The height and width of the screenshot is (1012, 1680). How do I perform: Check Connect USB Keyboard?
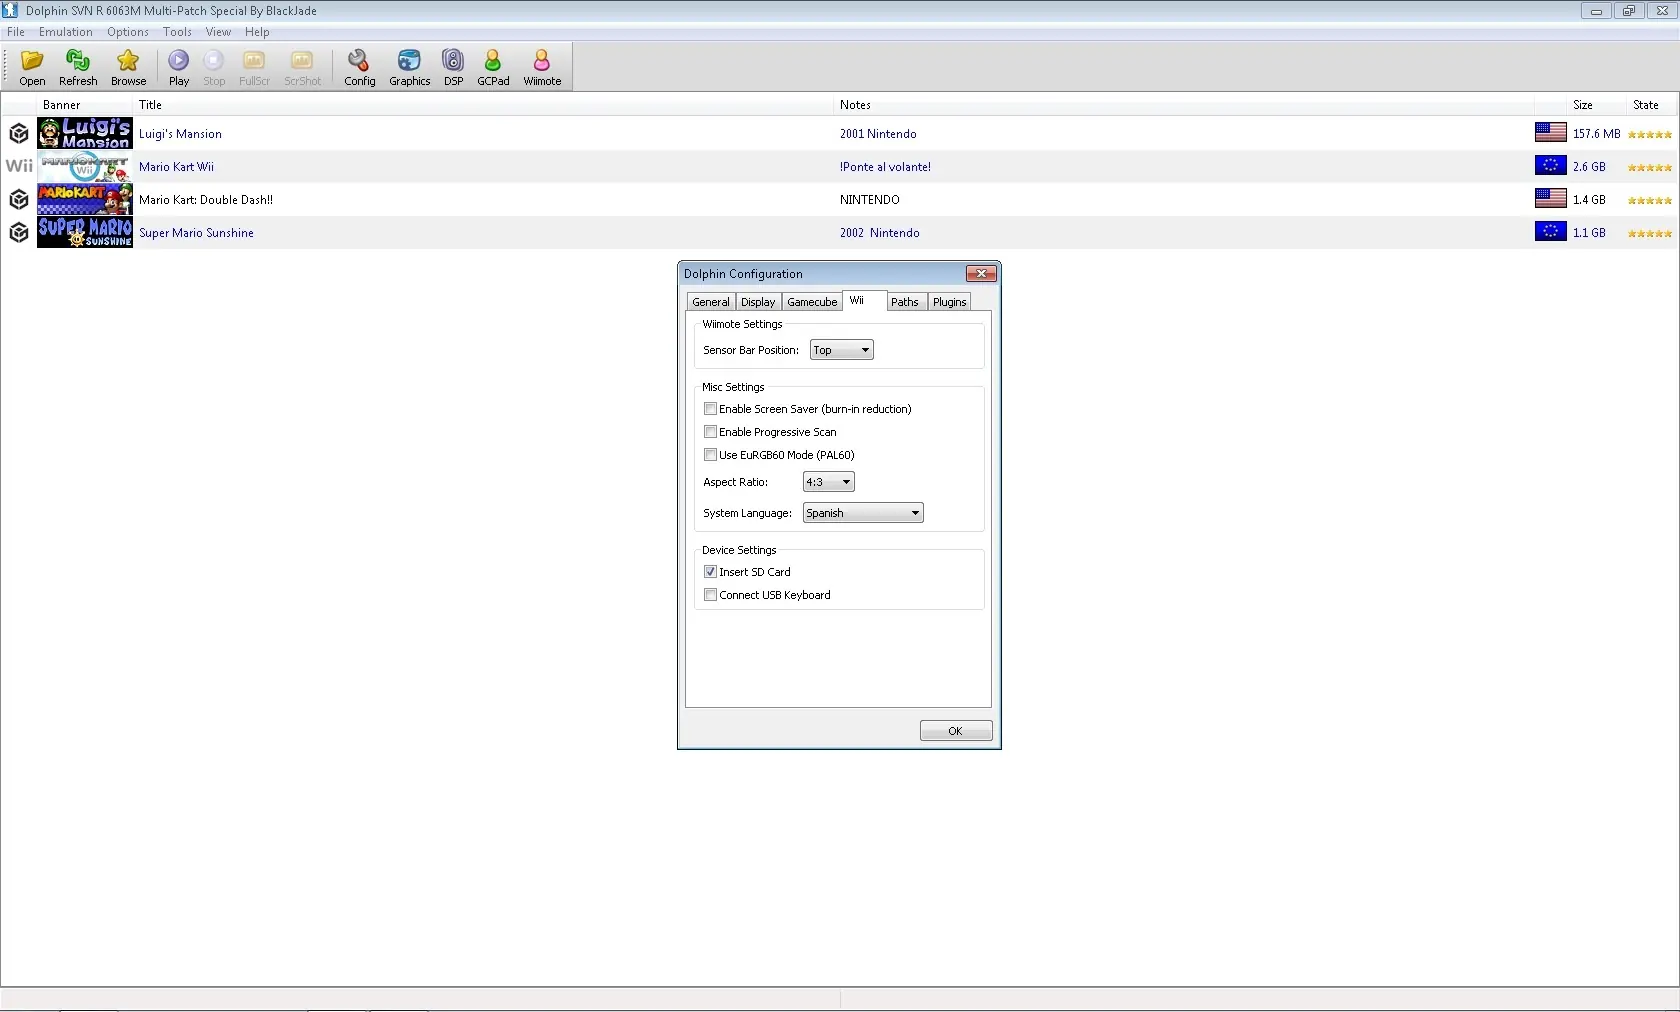tap(710, 595)
